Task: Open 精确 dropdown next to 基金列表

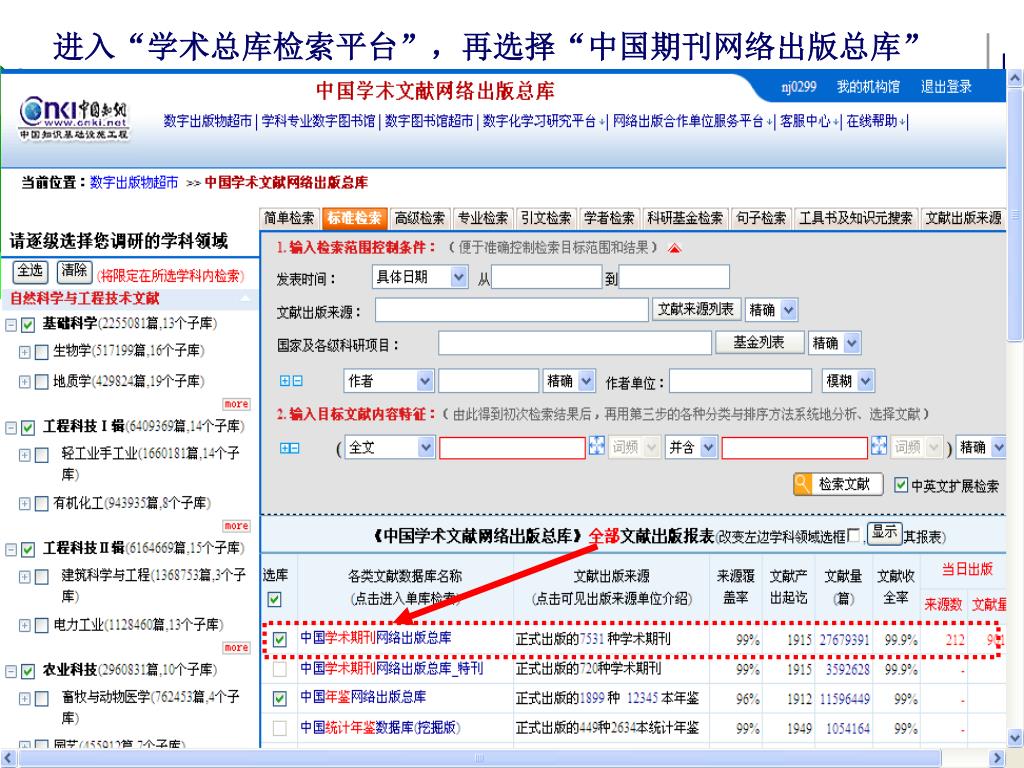Action: point(835,343)
